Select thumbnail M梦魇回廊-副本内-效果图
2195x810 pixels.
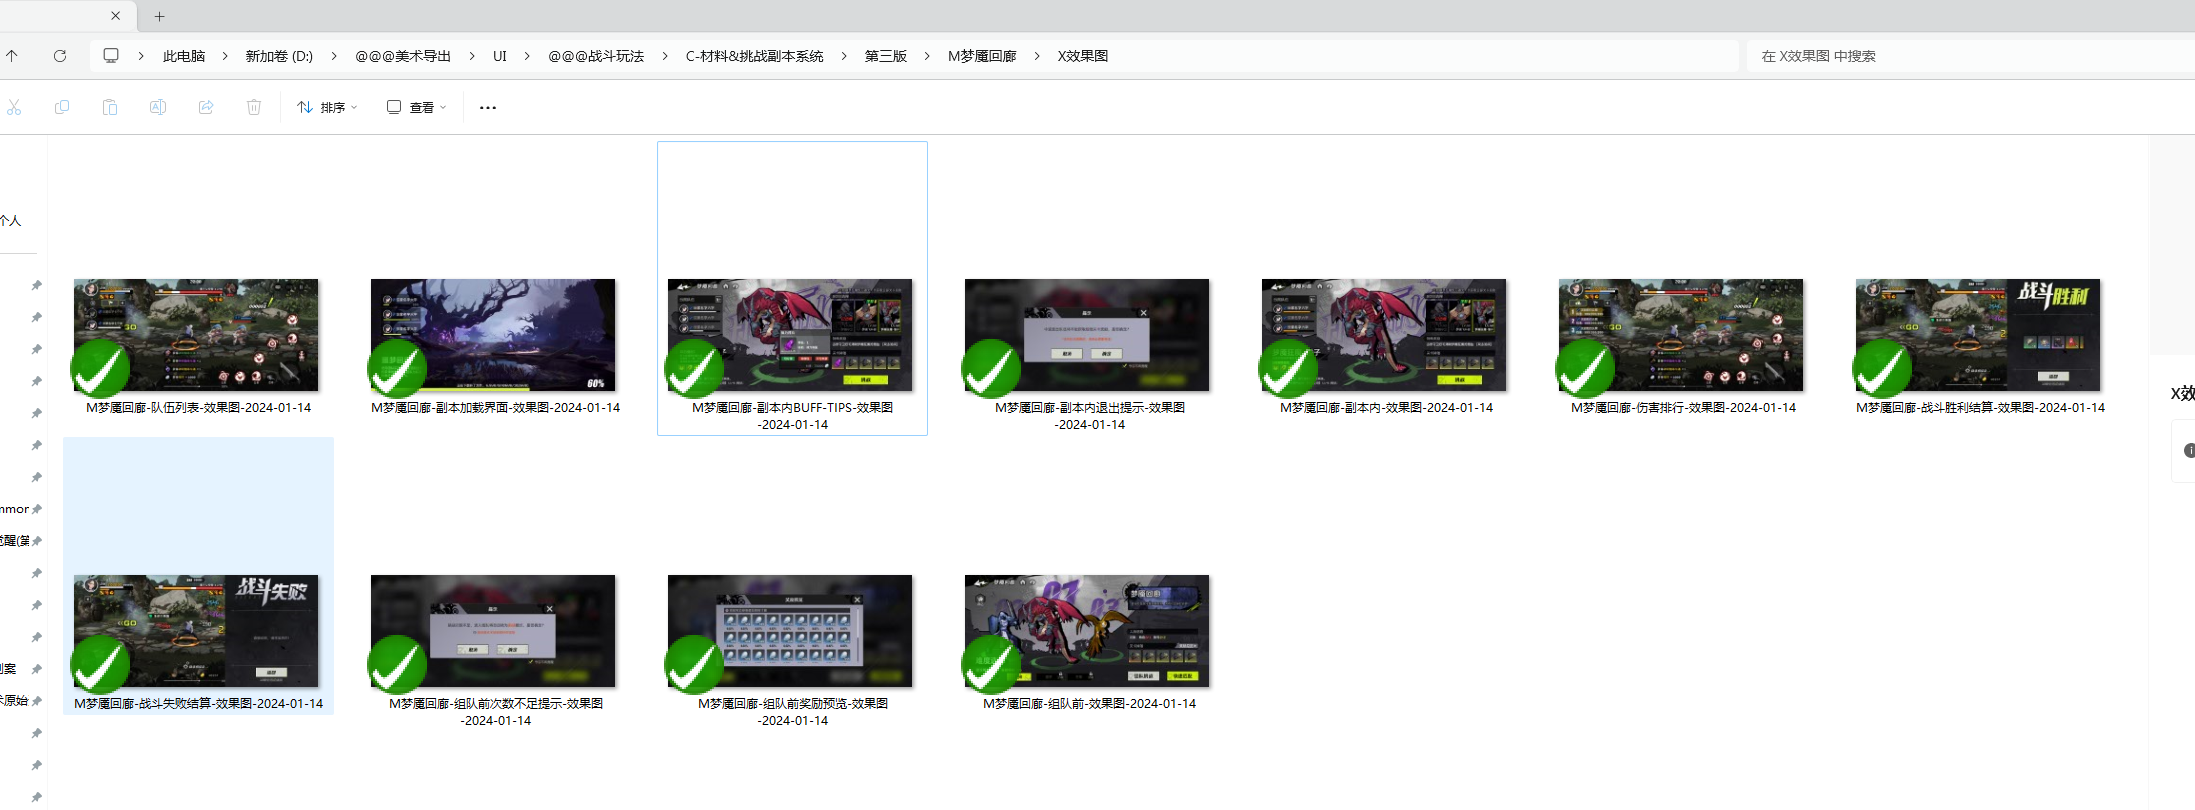point(1384,335)
